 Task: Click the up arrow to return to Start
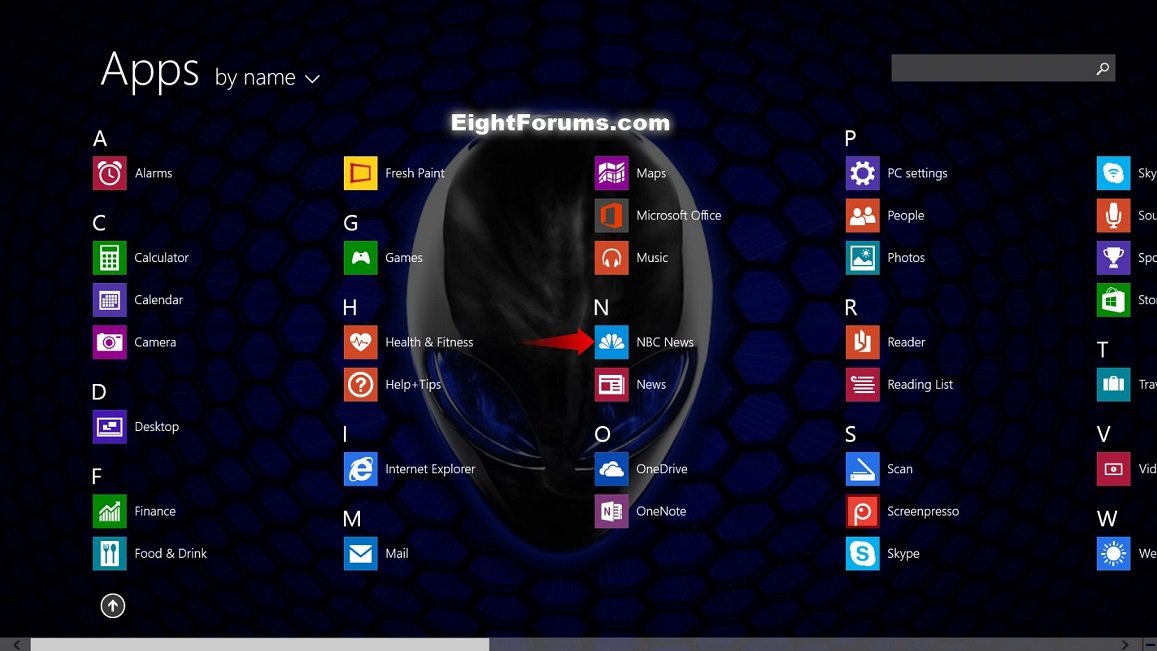click(113, 606)
